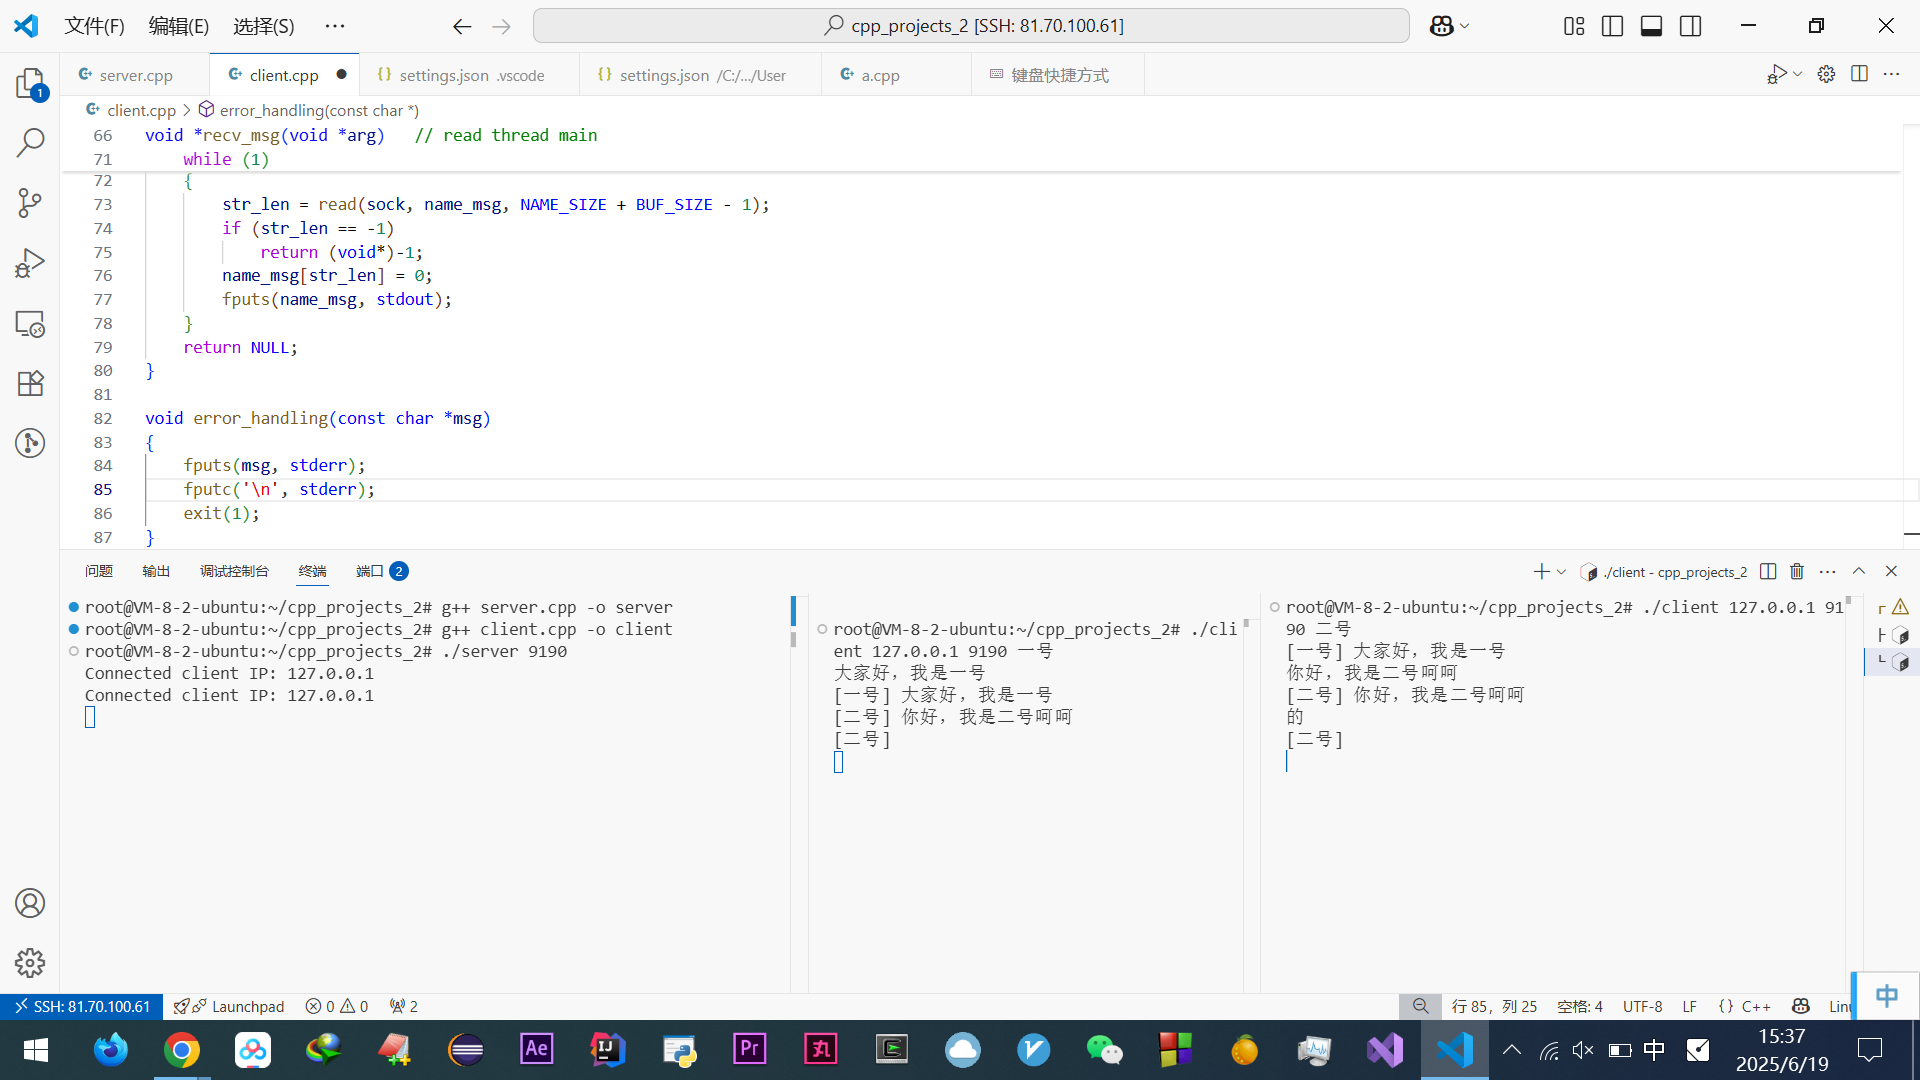Kill terminal with trash icon
Image resolution: width=1920 pixels, height=1080 pixels.
[1797, 571]
